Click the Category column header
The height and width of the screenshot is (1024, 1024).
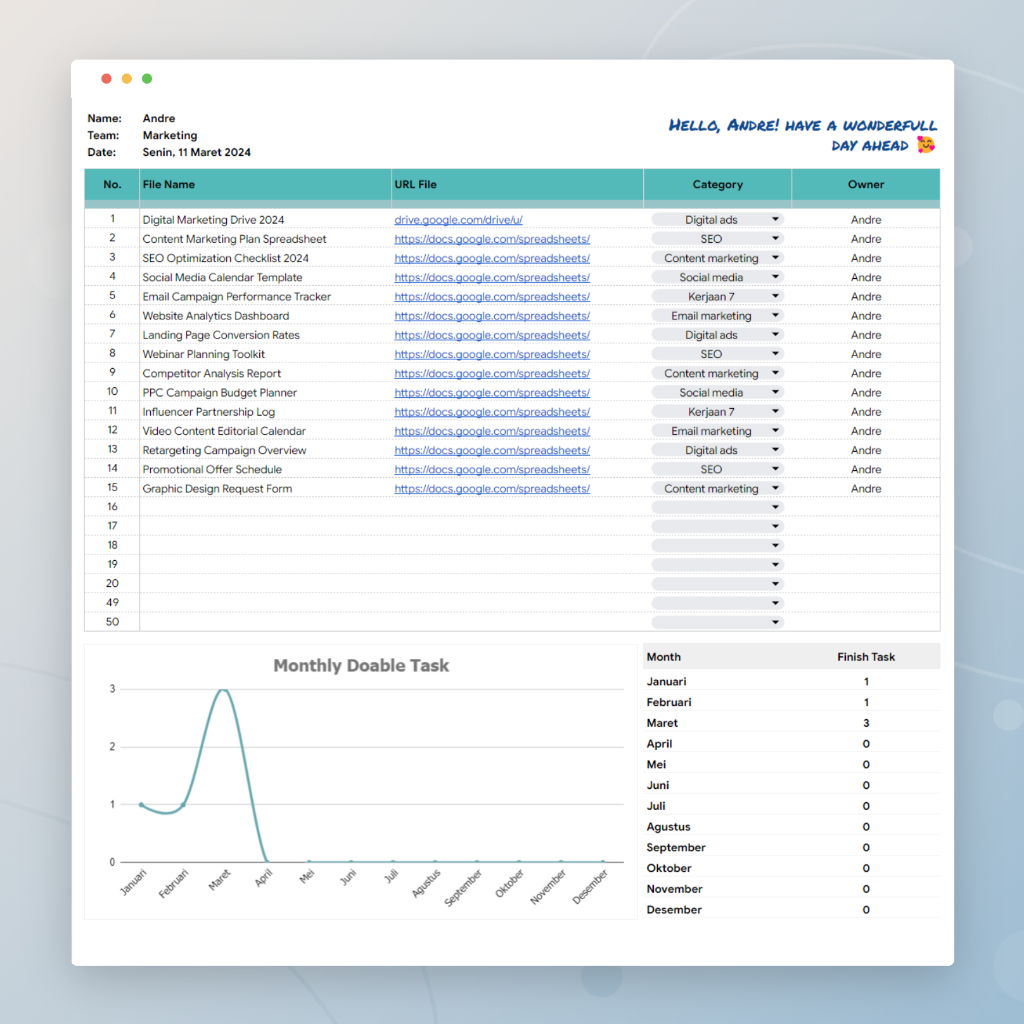pyautogui.click(x=717, y=185)
